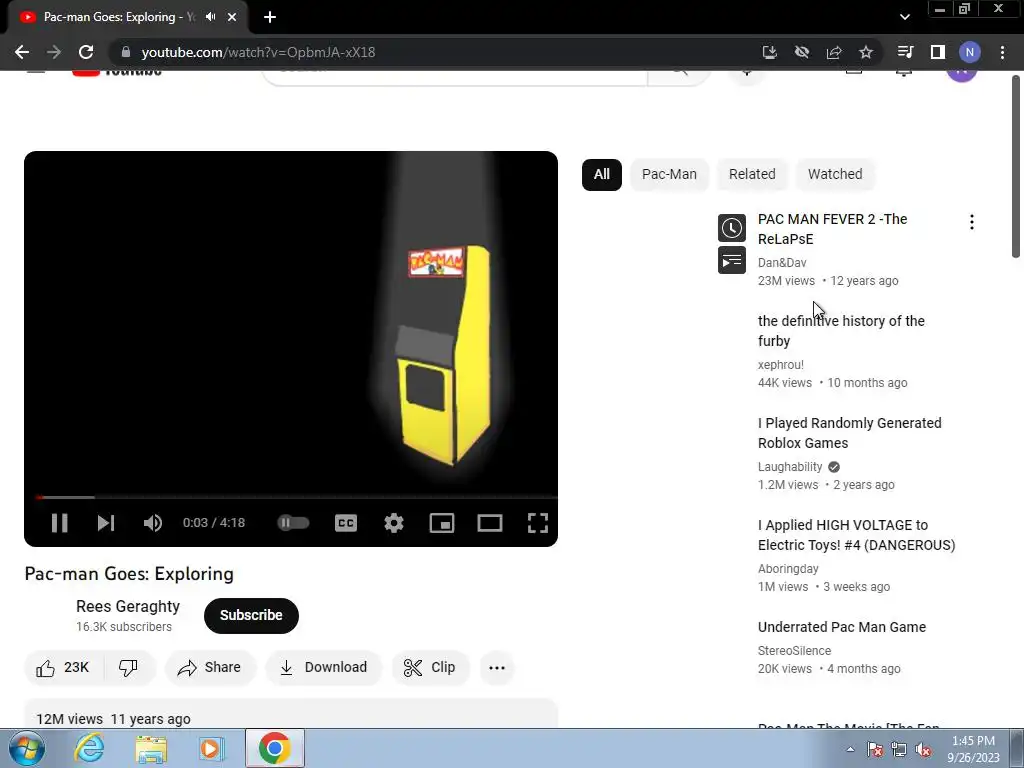
Task: Open the Rees Geraghty channel name
Action: tap(128, 606)
